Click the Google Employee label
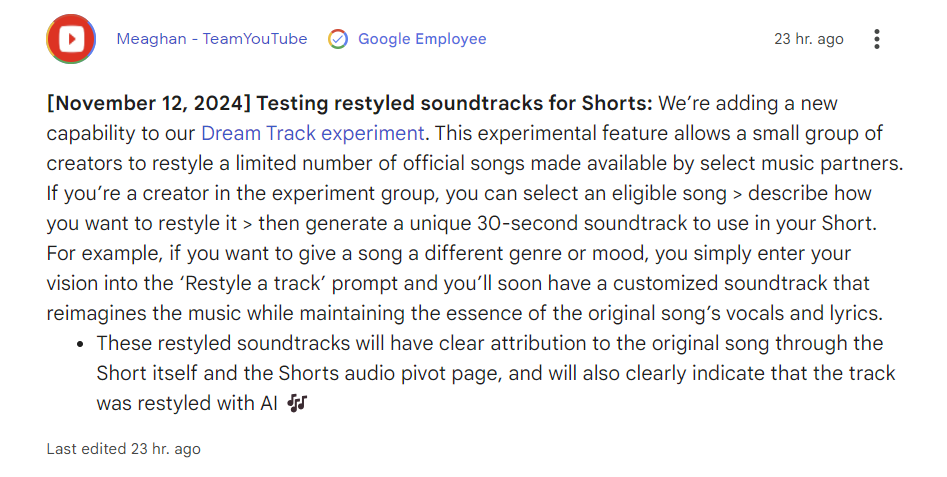Viewport: 947px width, 477px height. coord(422,40)
